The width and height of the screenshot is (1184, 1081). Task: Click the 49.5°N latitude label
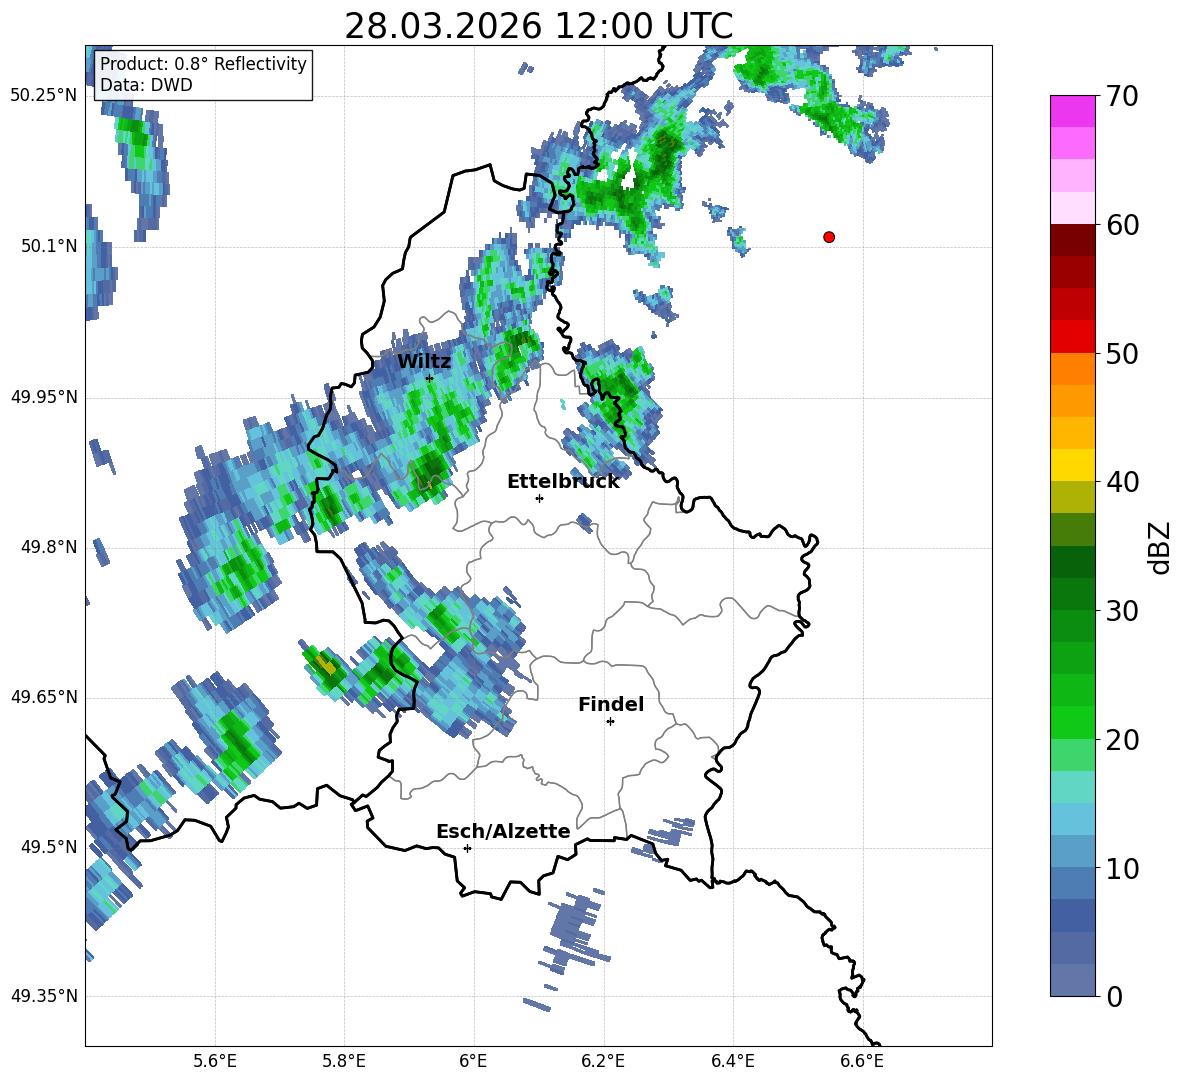(x=49, y=847)
